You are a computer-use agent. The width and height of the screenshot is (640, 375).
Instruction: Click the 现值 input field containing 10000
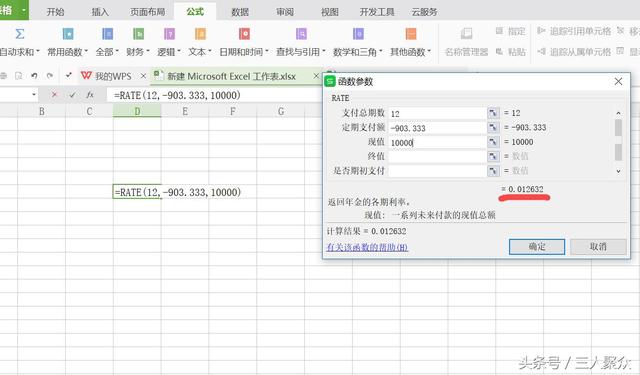[437, 142]
